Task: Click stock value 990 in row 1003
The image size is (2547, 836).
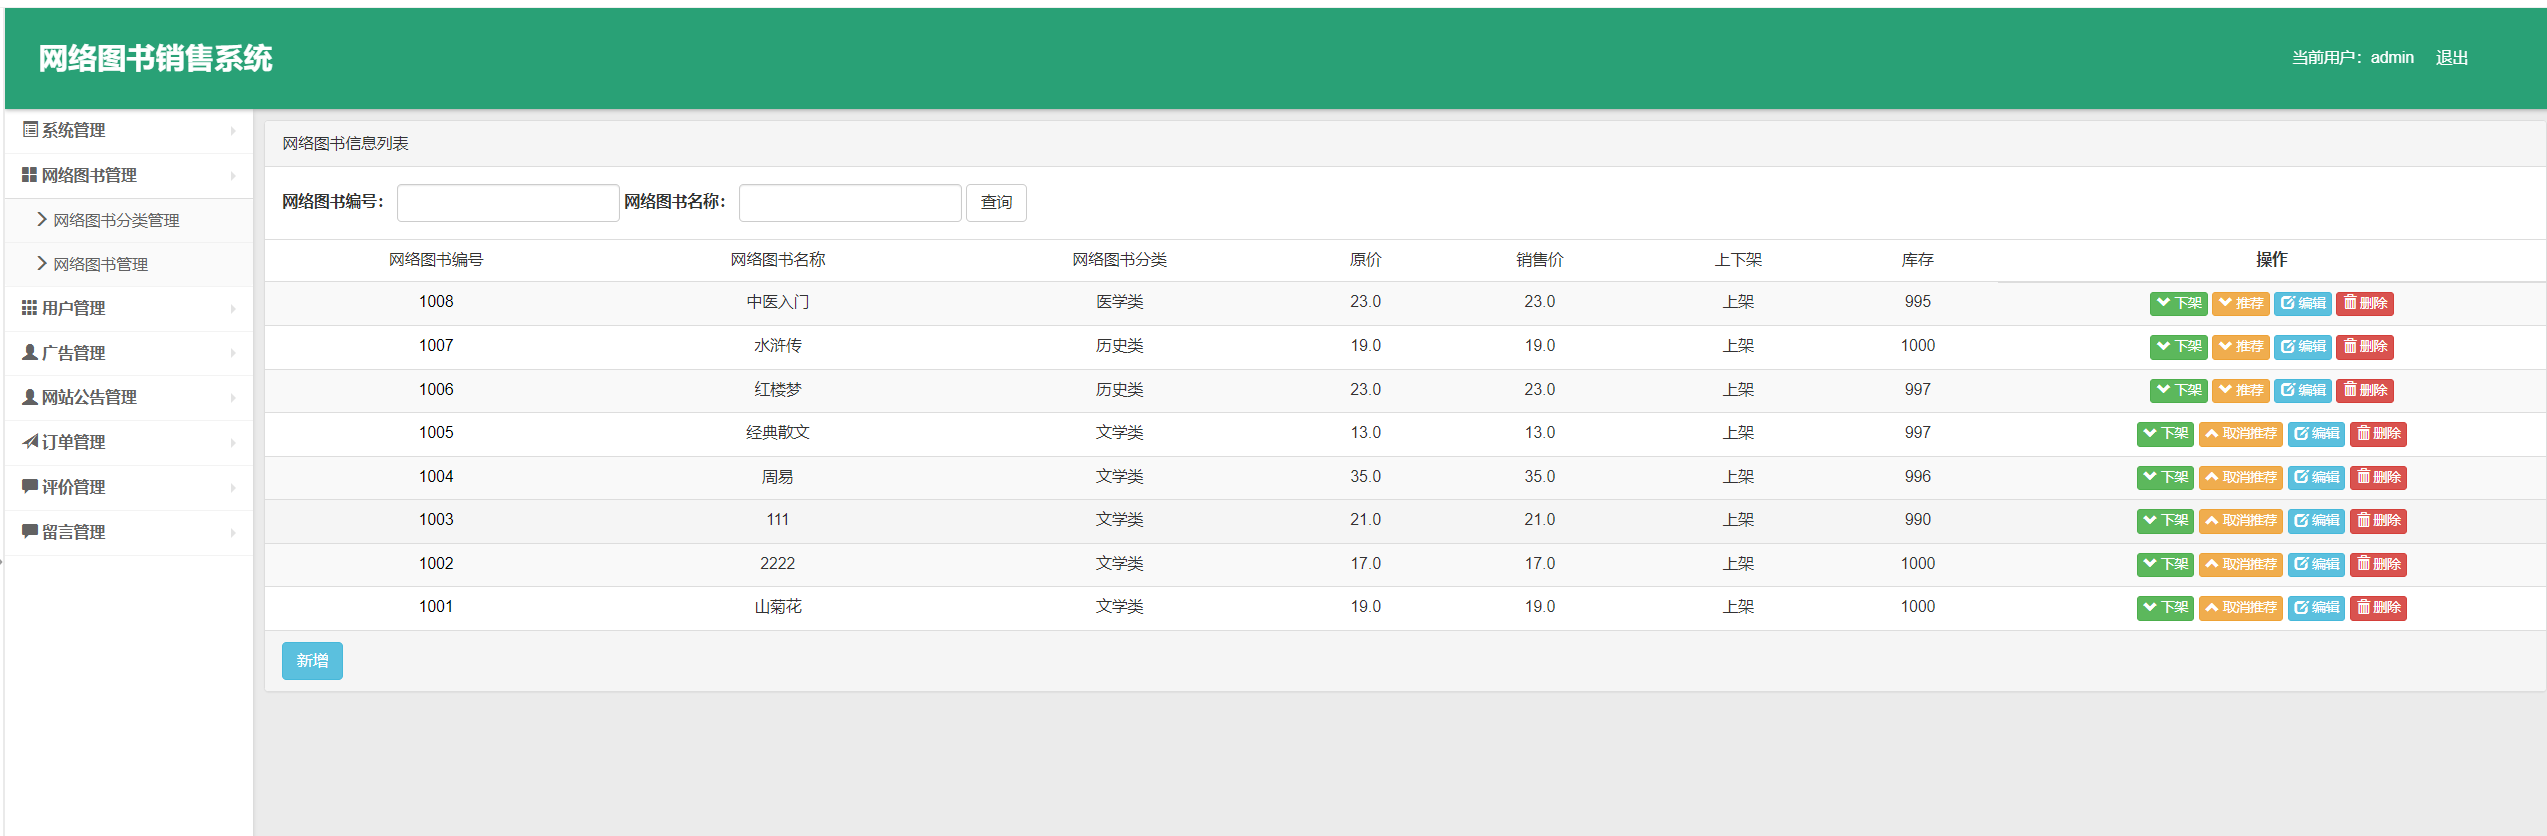Action: 1917,520
